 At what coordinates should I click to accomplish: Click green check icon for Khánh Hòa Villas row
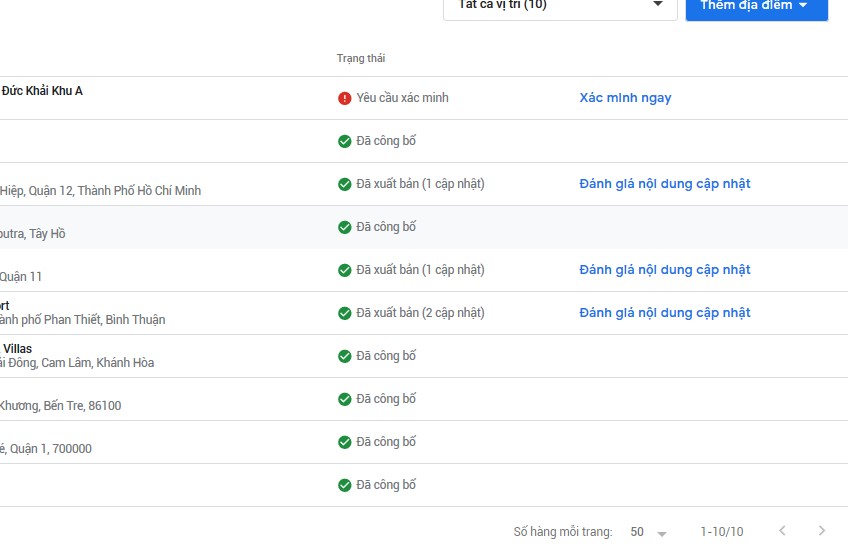[344, 356]
